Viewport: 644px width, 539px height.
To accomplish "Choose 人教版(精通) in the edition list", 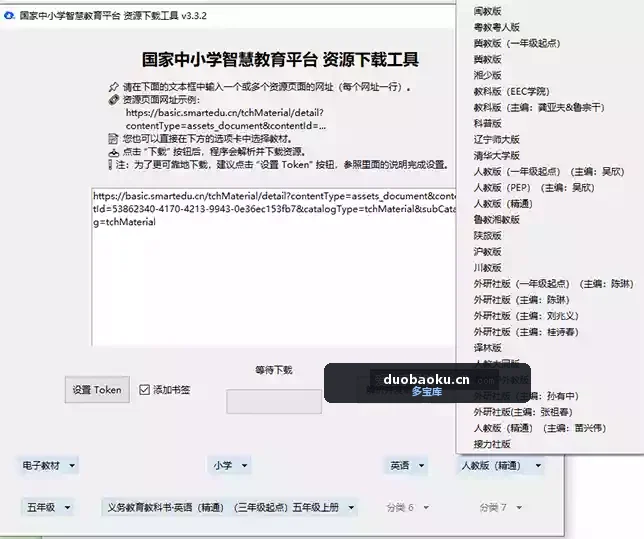I will (503, 203).
